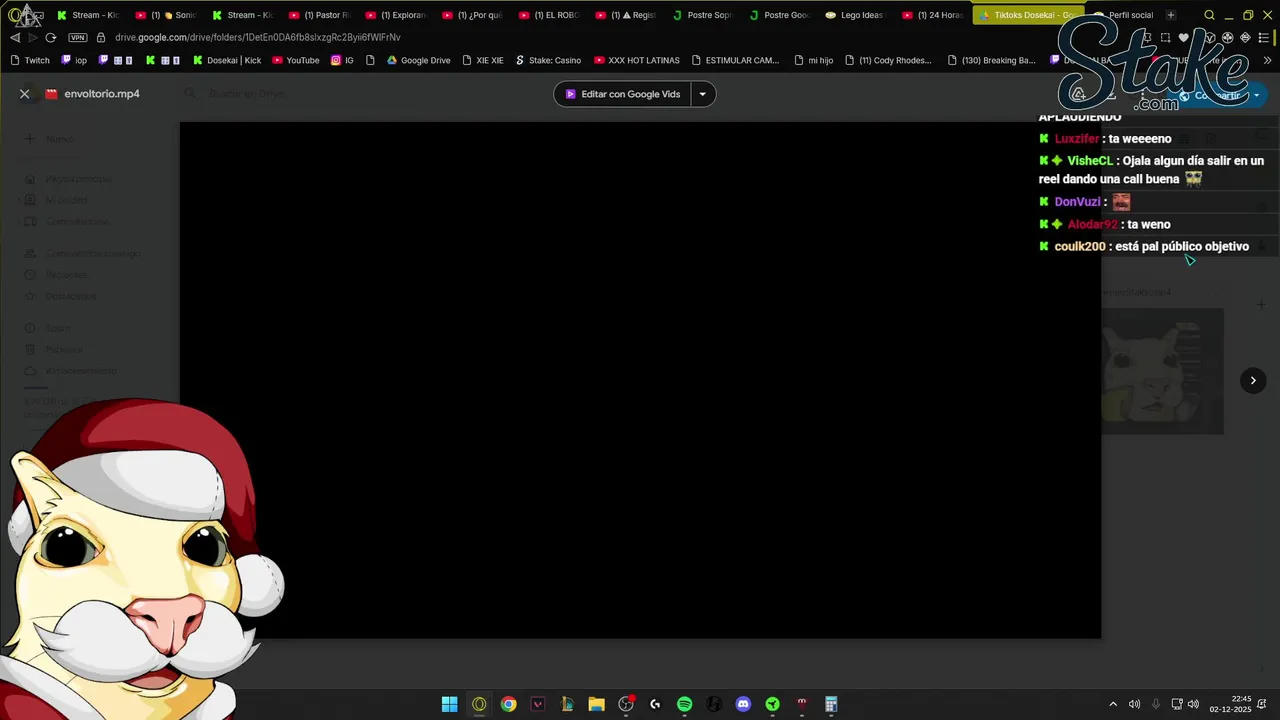Open the Windows Start menu

[450, 704]
